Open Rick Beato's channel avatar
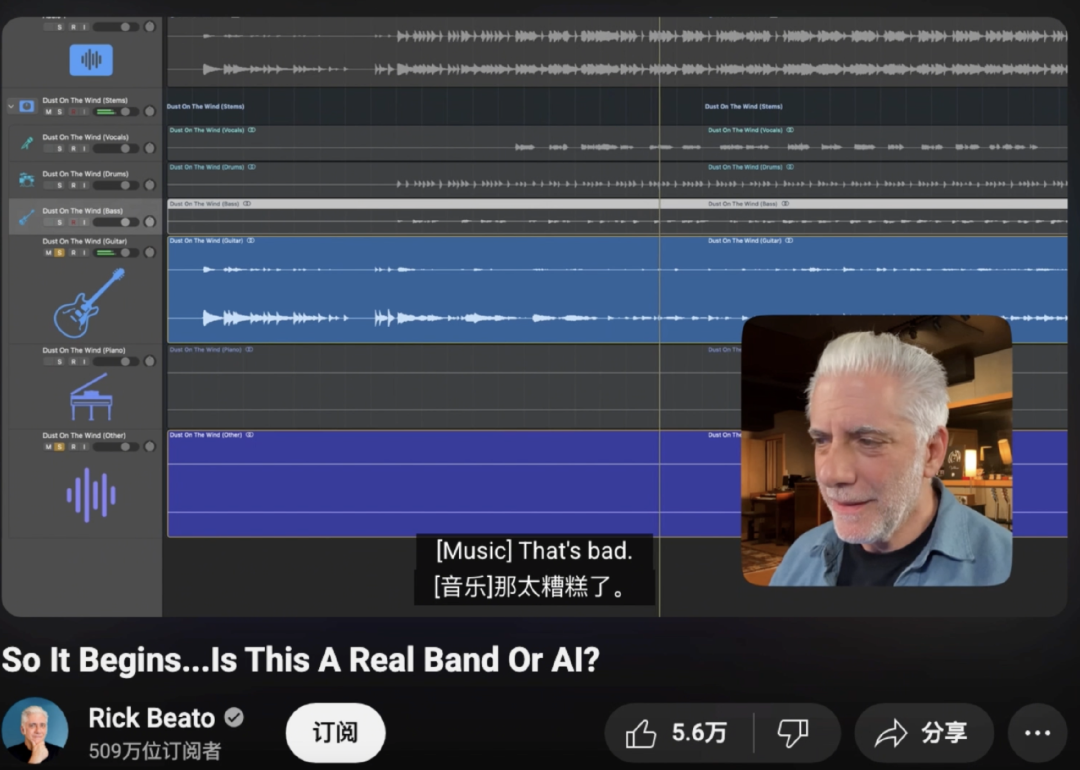The height and width of the screenshot is (770, 1080). (x=34, y=731)
